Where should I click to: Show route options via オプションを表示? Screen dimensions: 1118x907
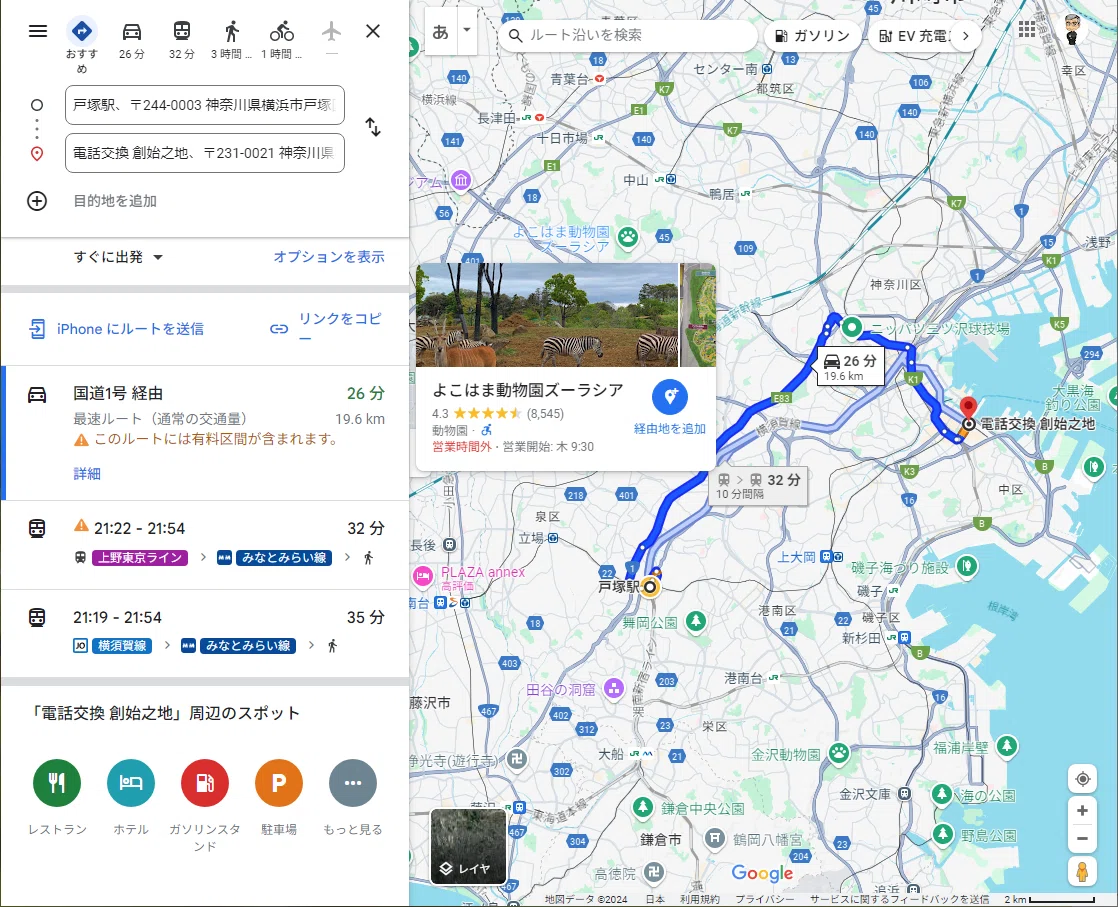click(x=329, y=257)
